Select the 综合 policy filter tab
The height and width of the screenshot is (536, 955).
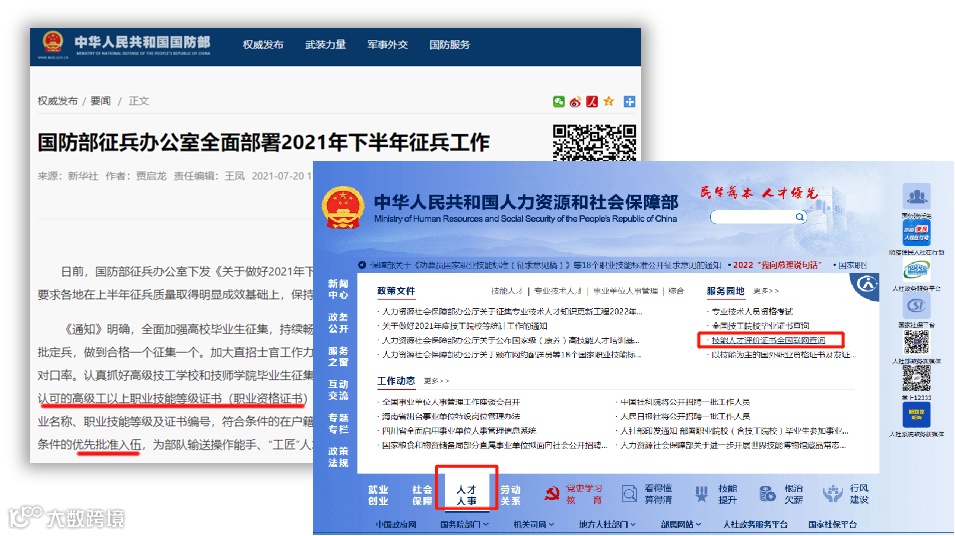[x=676, y=291]
